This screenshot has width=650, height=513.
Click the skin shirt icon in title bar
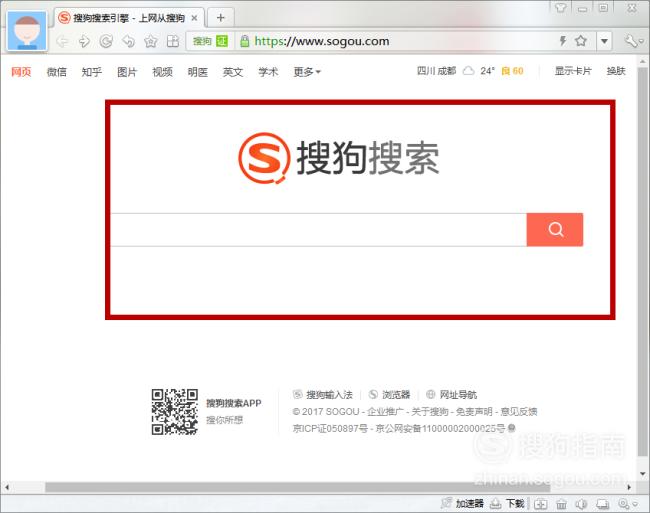coord(560,8)
